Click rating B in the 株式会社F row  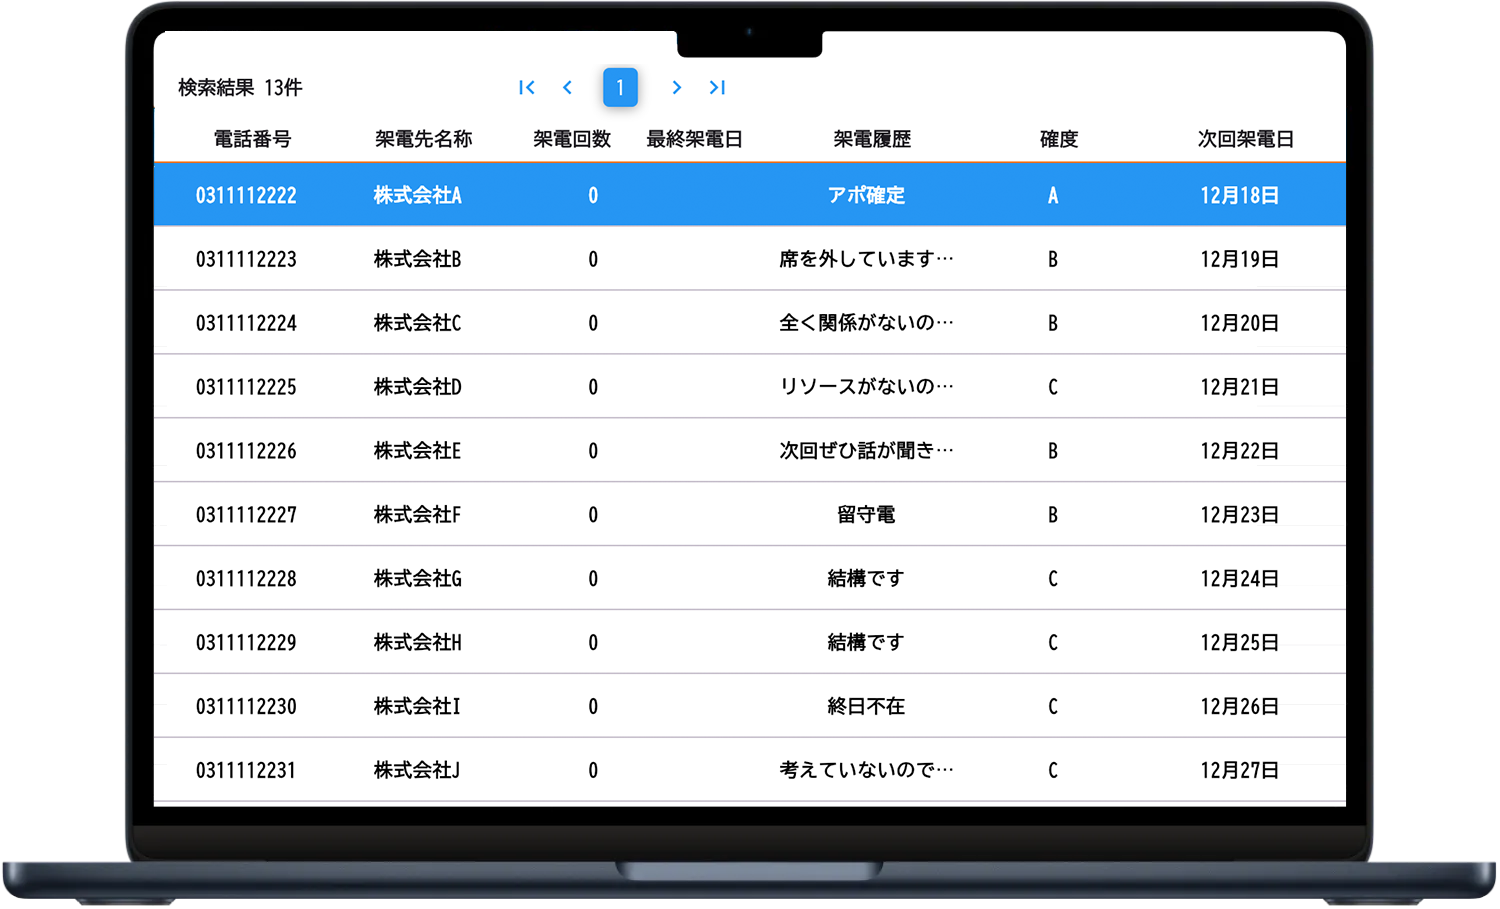pos(1053,516)
